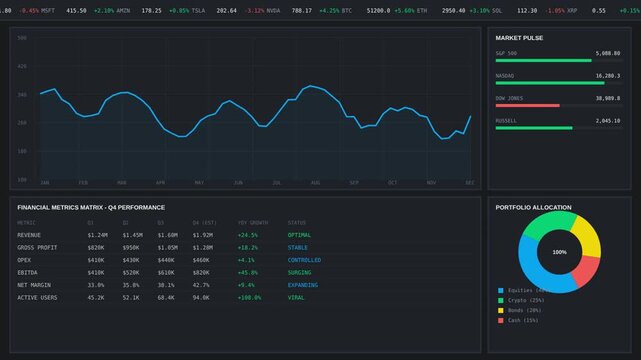Select the REVENUE row label
This screenshot has width=641, height=360.
29,235
